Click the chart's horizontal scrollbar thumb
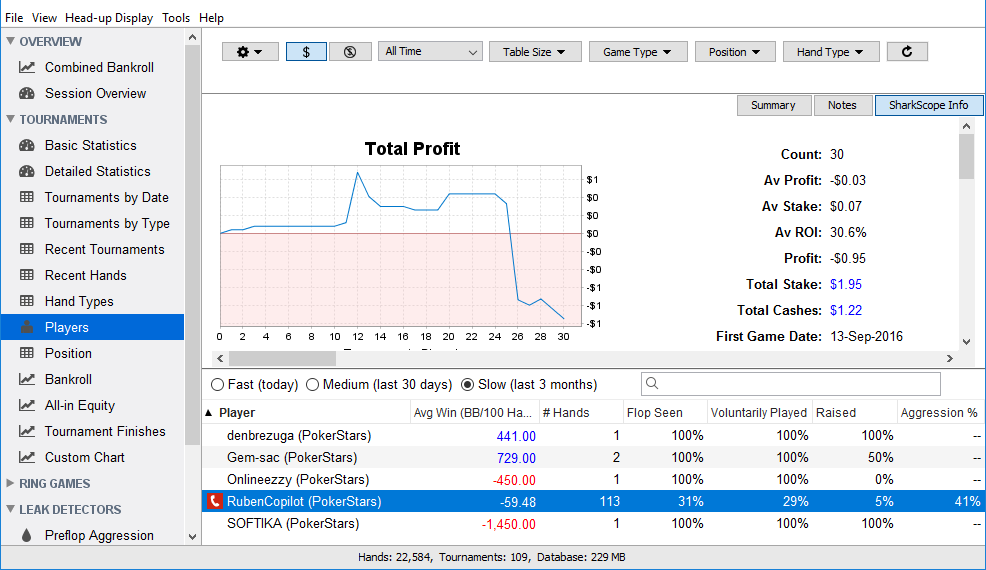The width and height of the screenshot is (986, 570). click(282, 359)
